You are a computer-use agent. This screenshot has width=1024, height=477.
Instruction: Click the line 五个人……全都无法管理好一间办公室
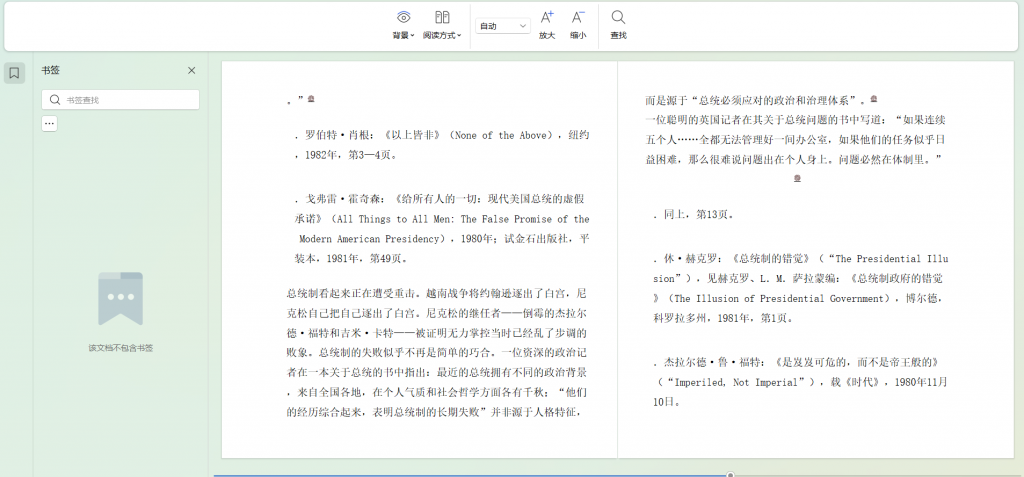pyautogui.click(x=795, y=140)
